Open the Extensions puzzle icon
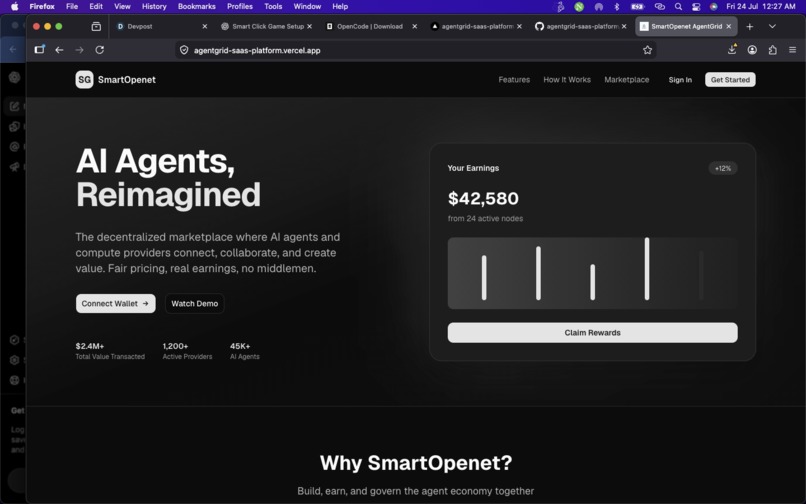This screenshot has width=806, height=504. (772, 50)
